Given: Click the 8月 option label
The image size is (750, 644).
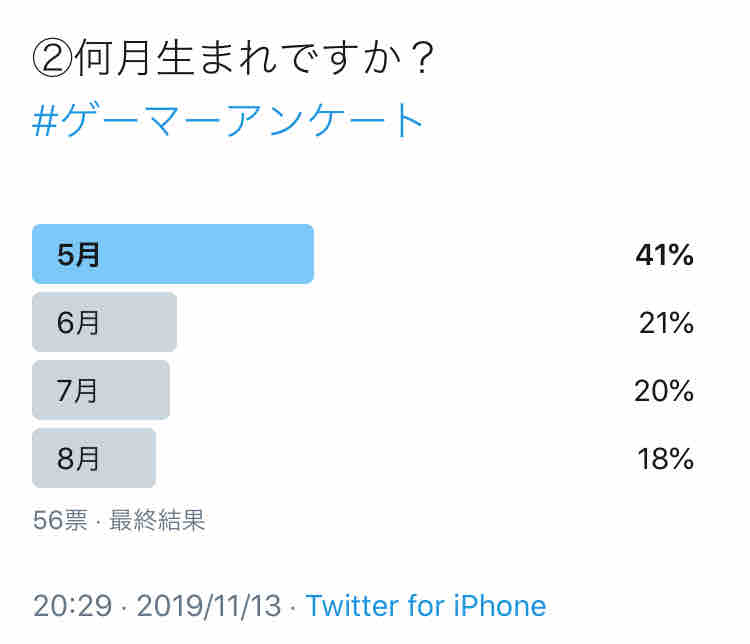Looking at the screenshot, I should pos(79,459).
